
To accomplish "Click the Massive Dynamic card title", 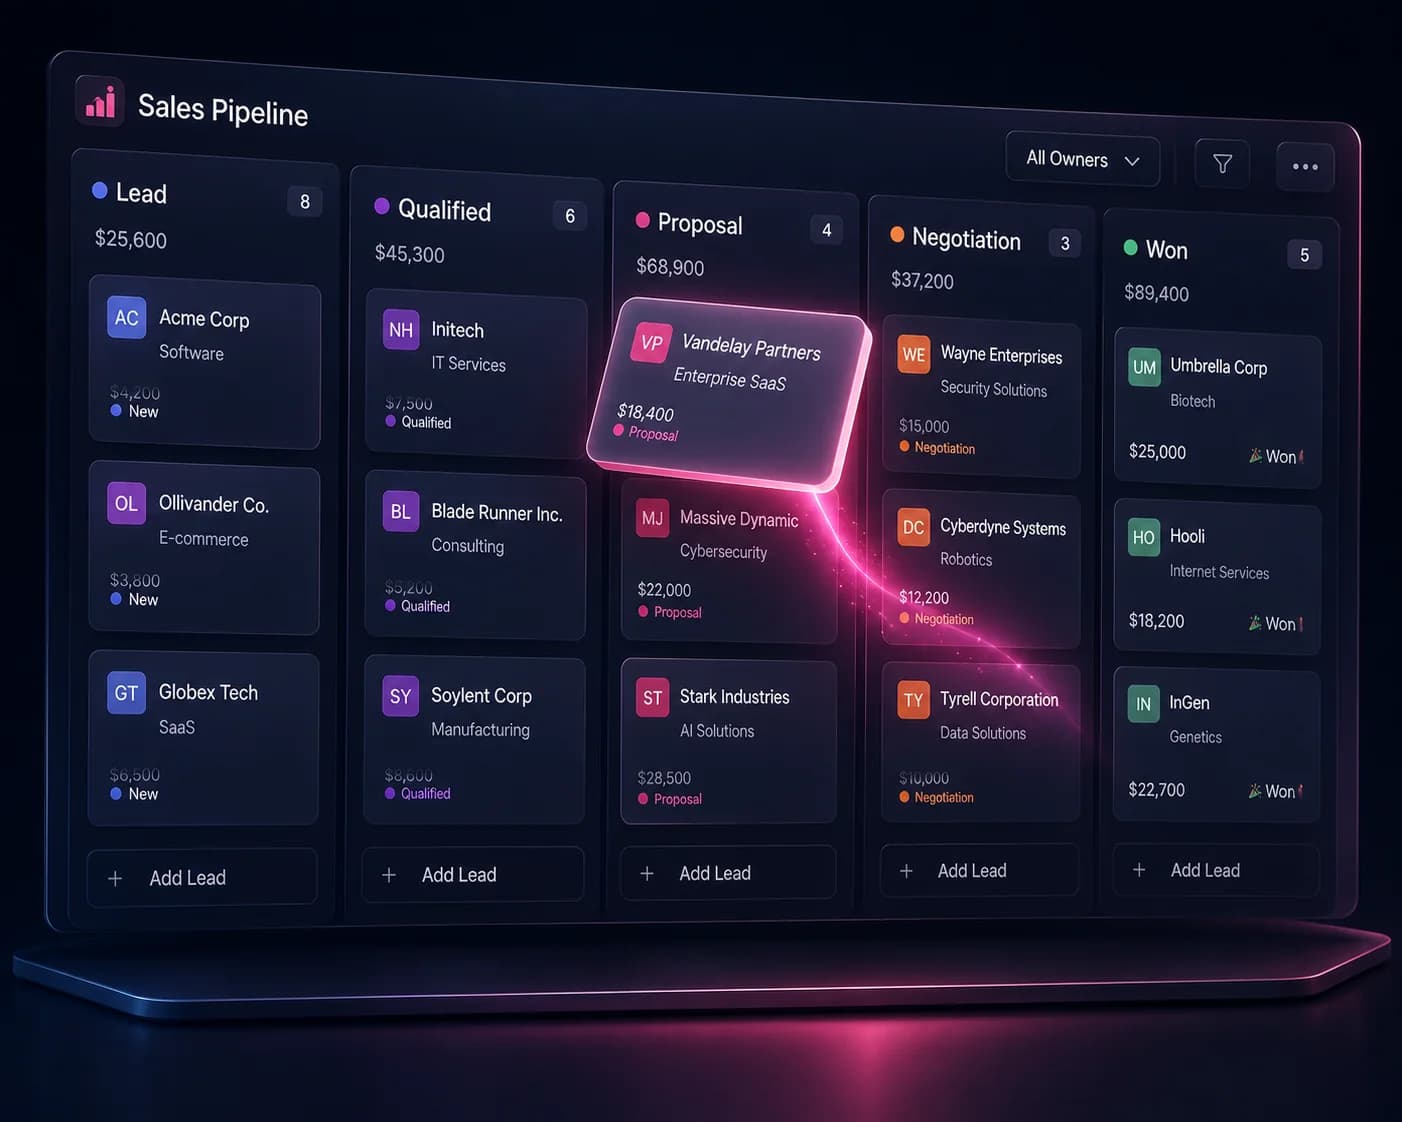I will coord(739,518).
